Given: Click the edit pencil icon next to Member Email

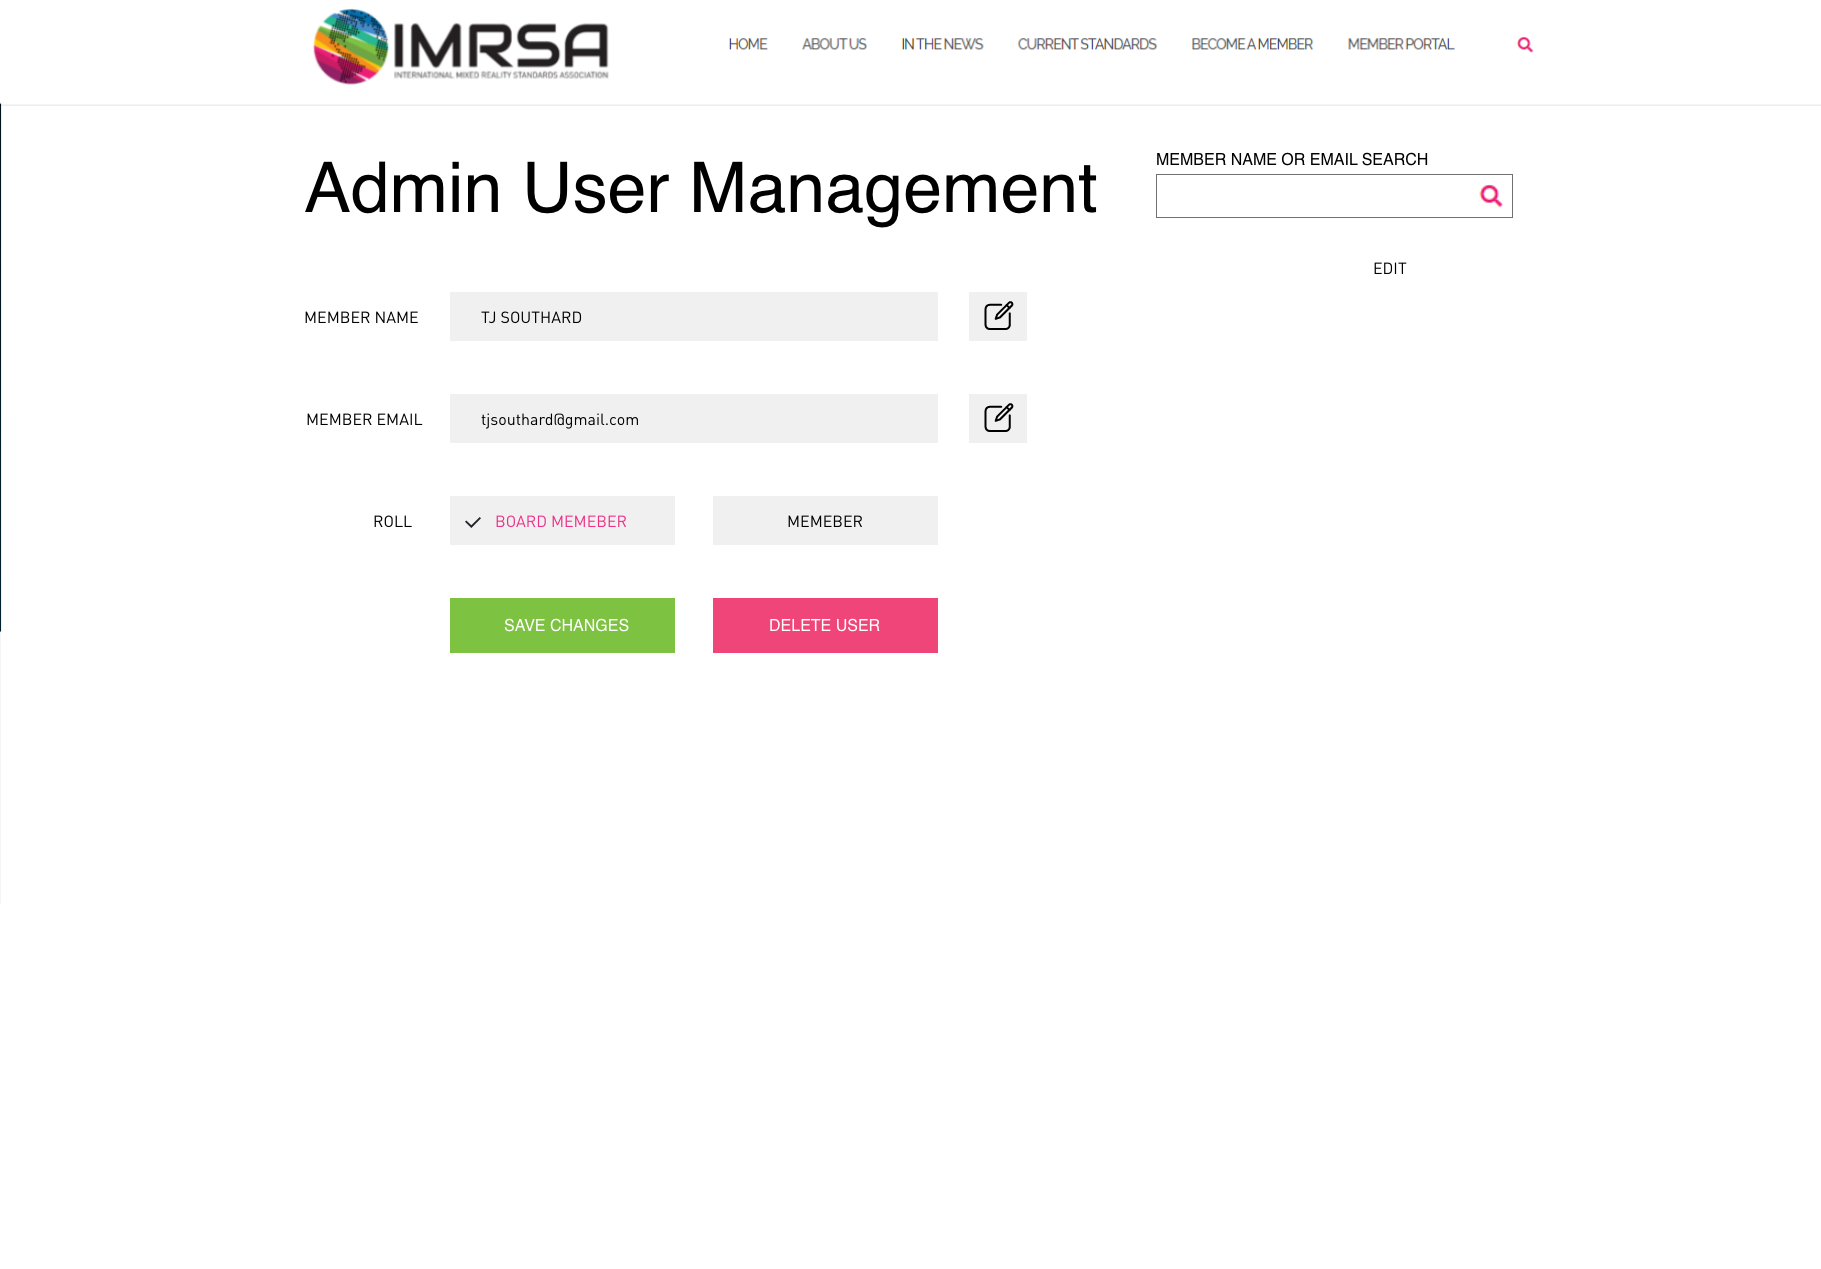Looking at the screenshot, I should (x=997, y=419).
